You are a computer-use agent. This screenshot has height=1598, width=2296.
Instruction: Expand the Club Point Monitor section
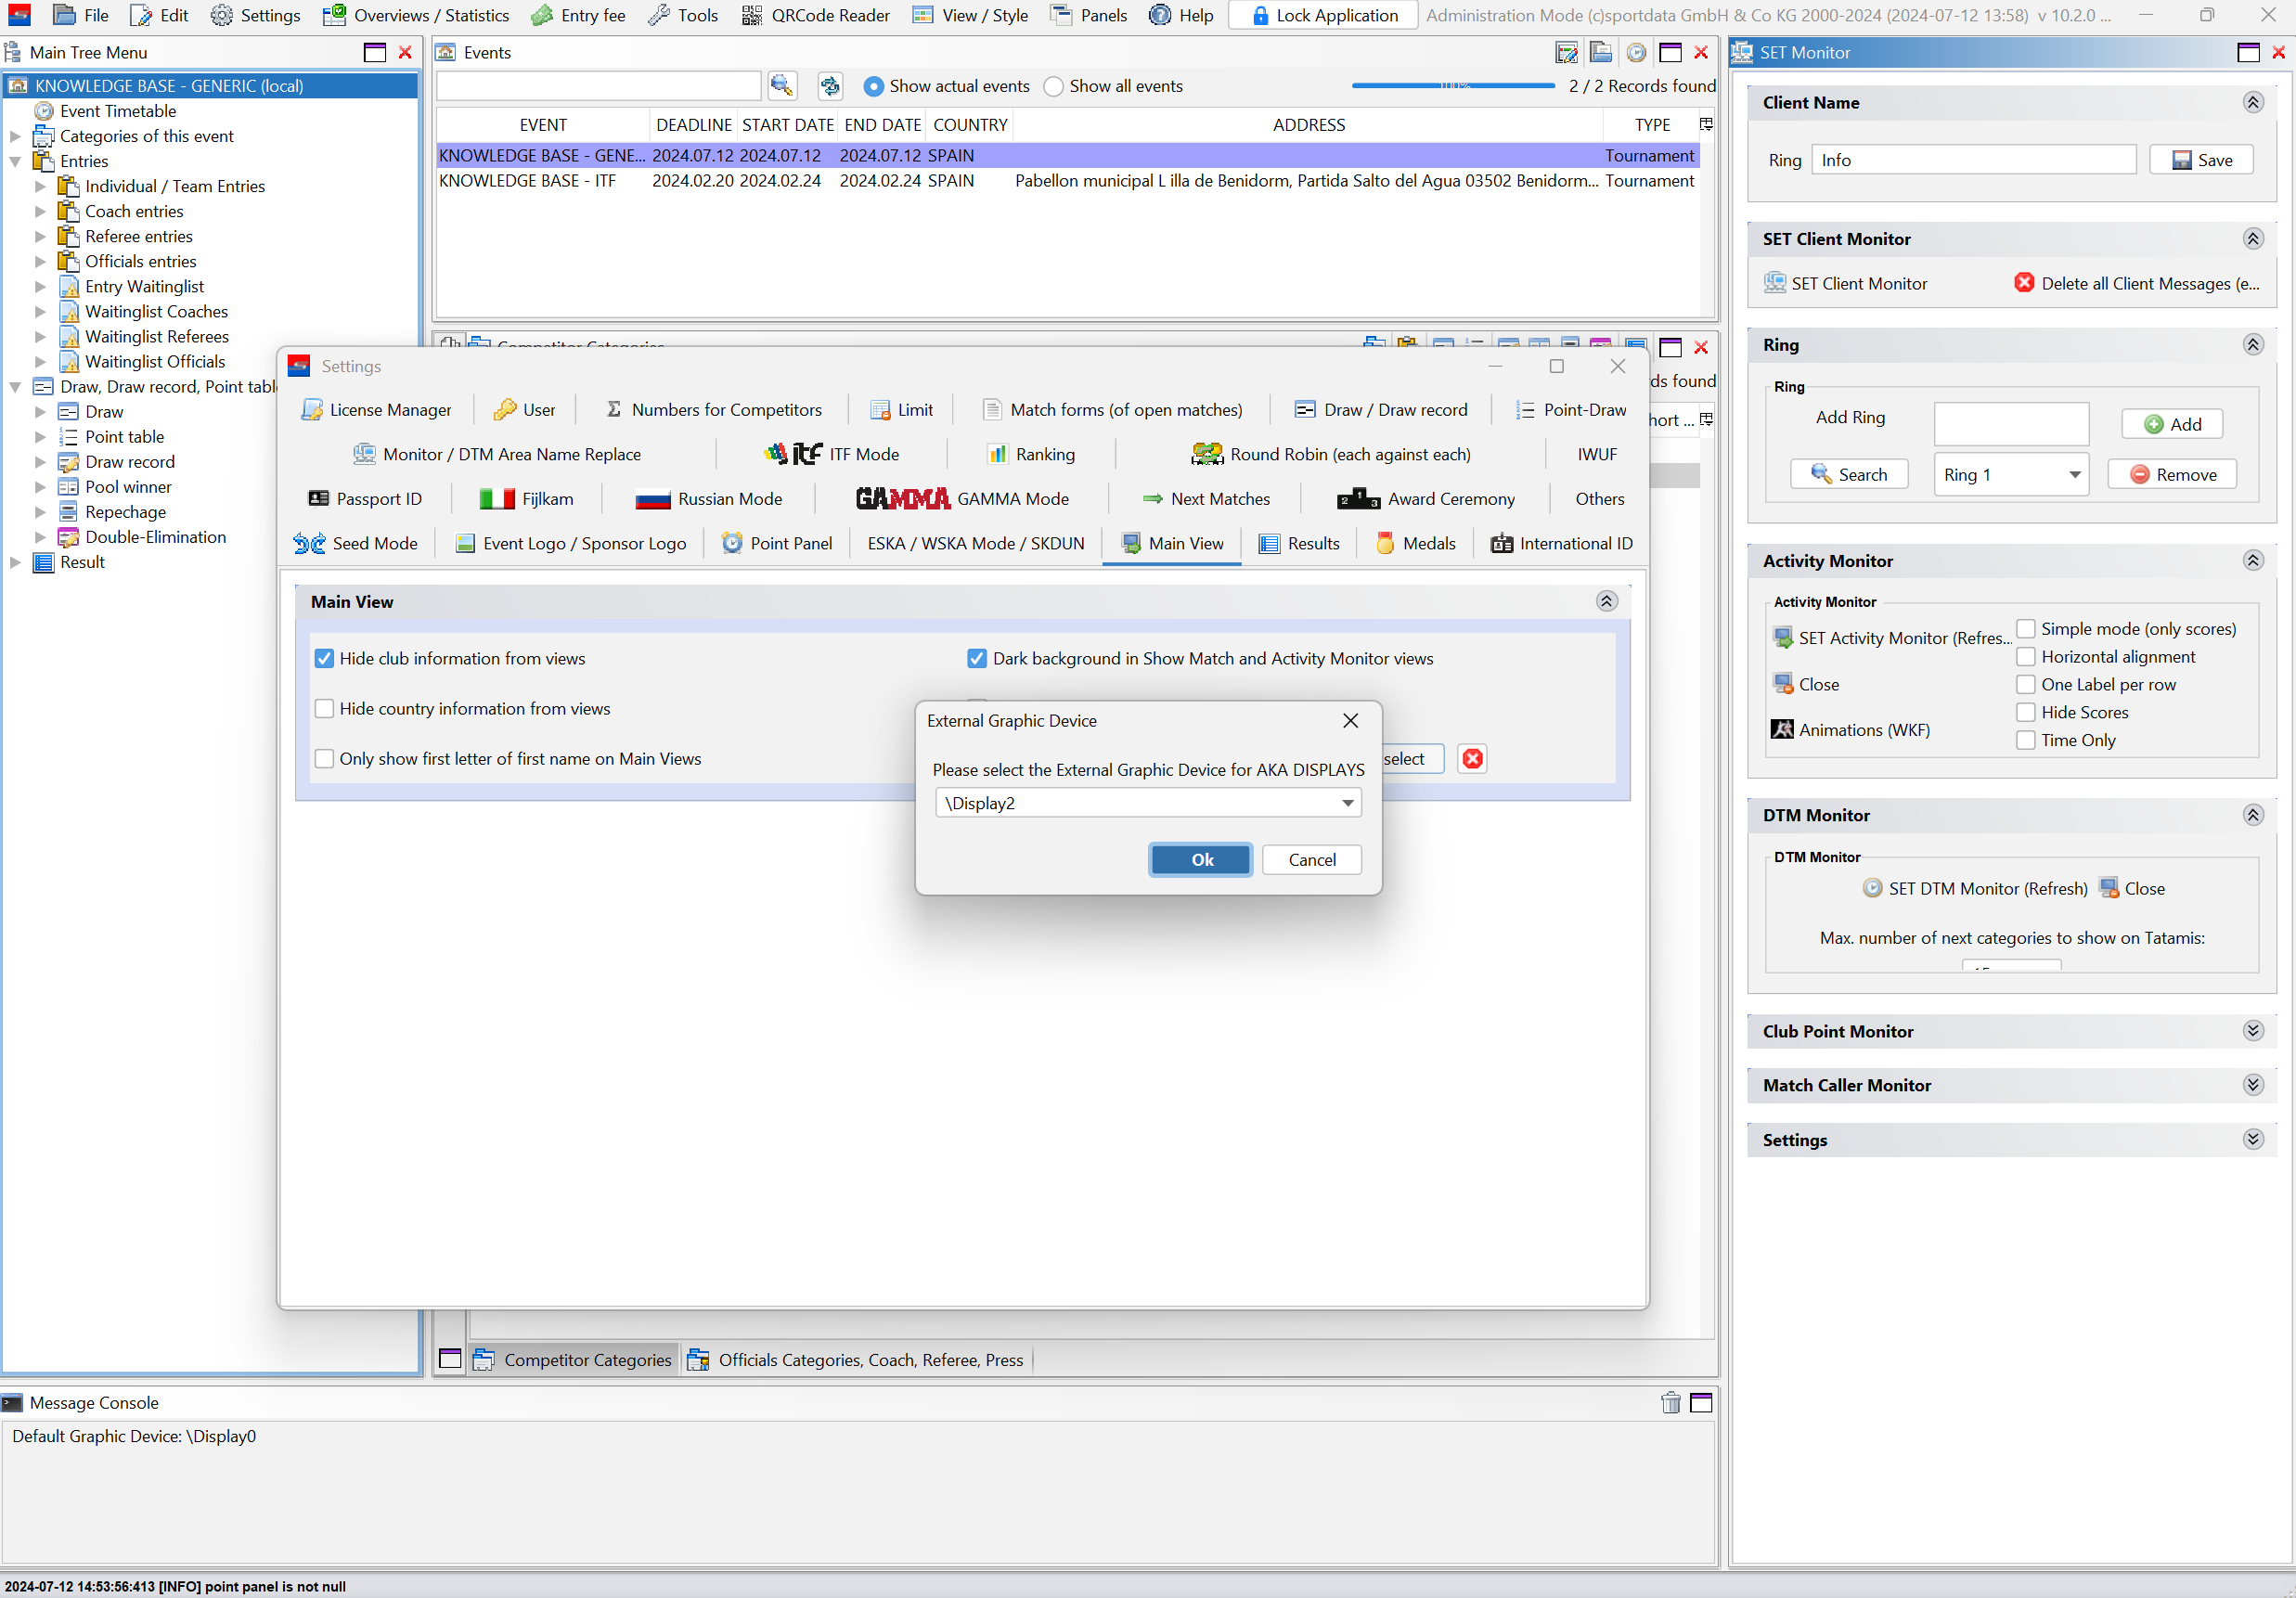2253,1031
